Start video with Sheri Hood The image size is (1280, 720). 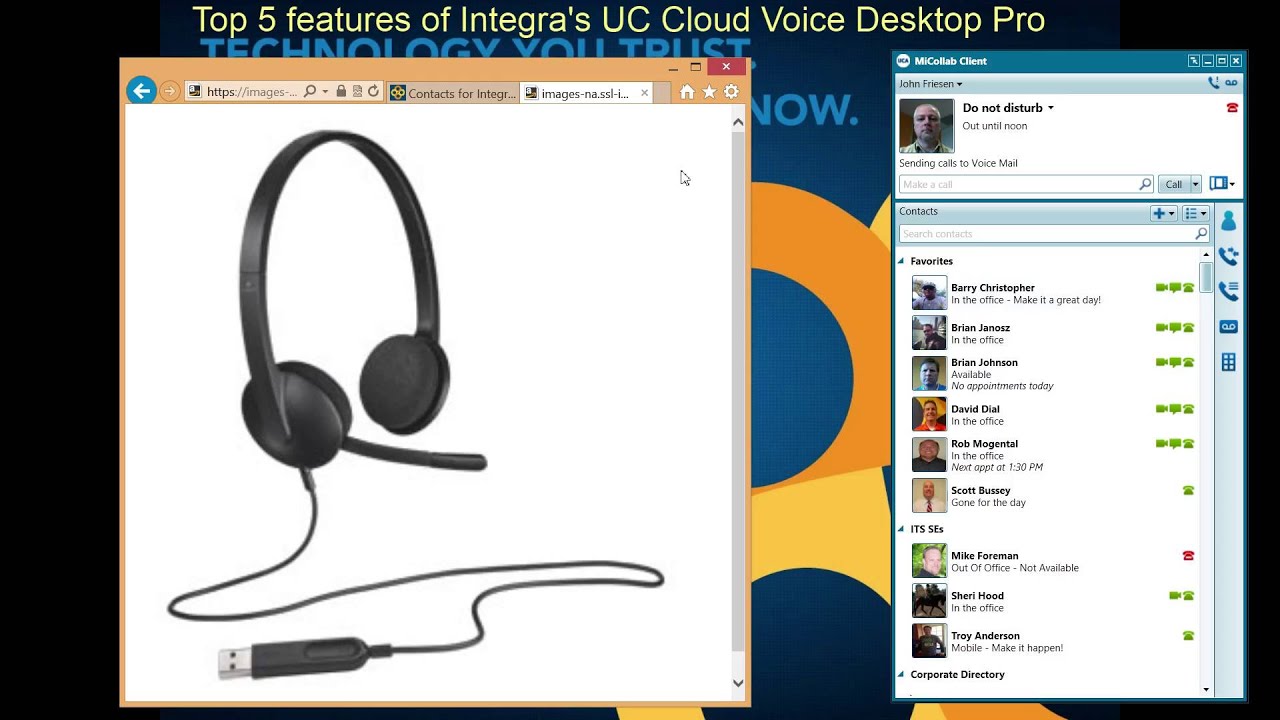point(1175,596)
